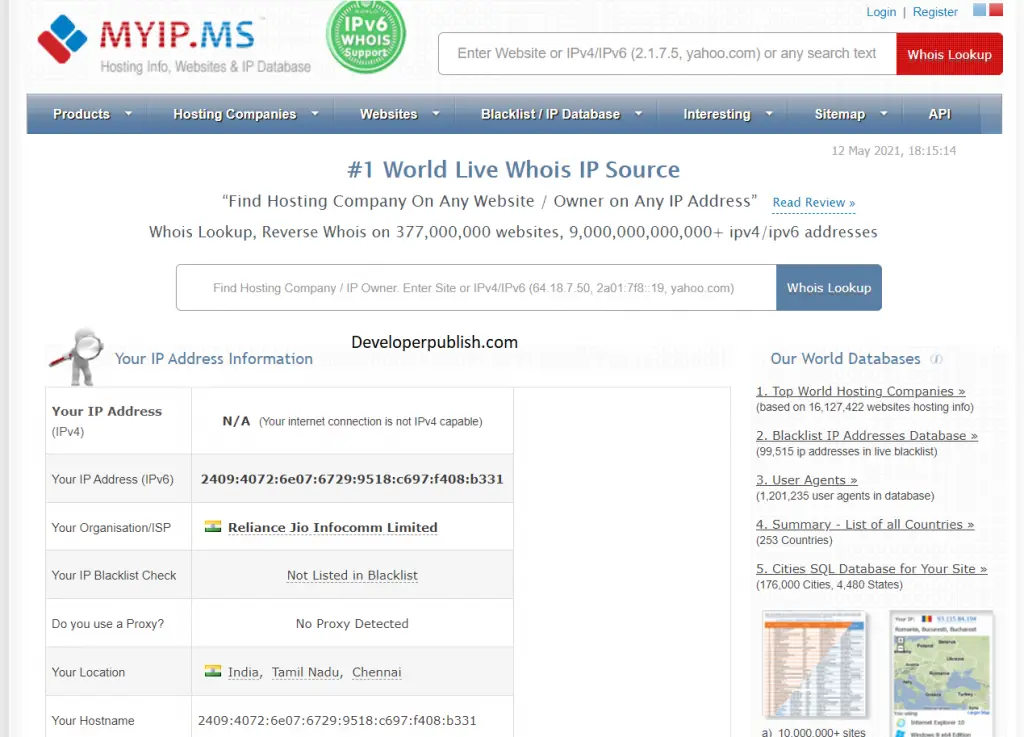Click the Login link
Viewport: 1024px width, 737px height.
click(x=881, y=12)
